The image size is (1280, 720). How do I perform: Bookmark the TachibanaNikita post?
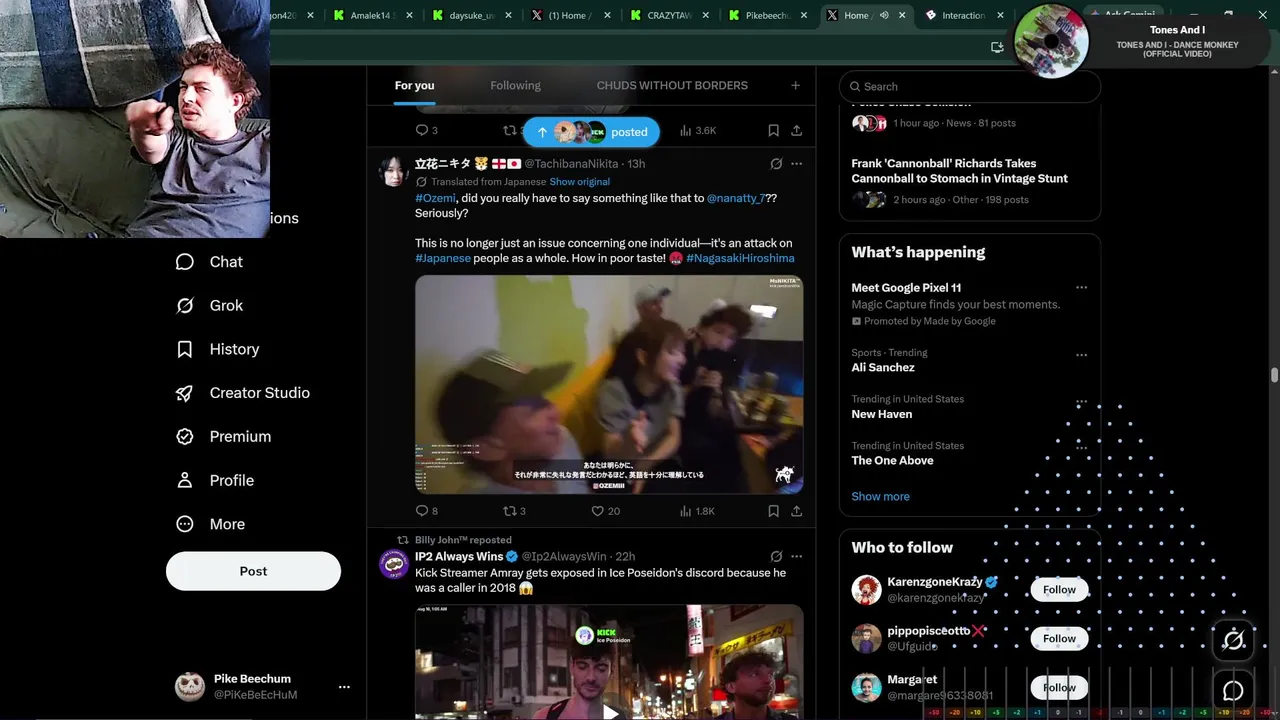[773, 511]
